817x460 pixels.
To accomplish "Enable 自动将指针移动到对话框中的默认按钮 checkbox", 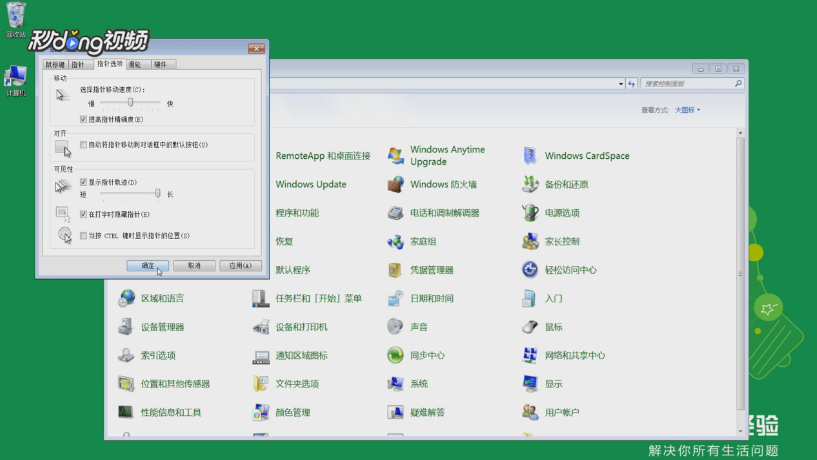I will click(x=83, y=145).
